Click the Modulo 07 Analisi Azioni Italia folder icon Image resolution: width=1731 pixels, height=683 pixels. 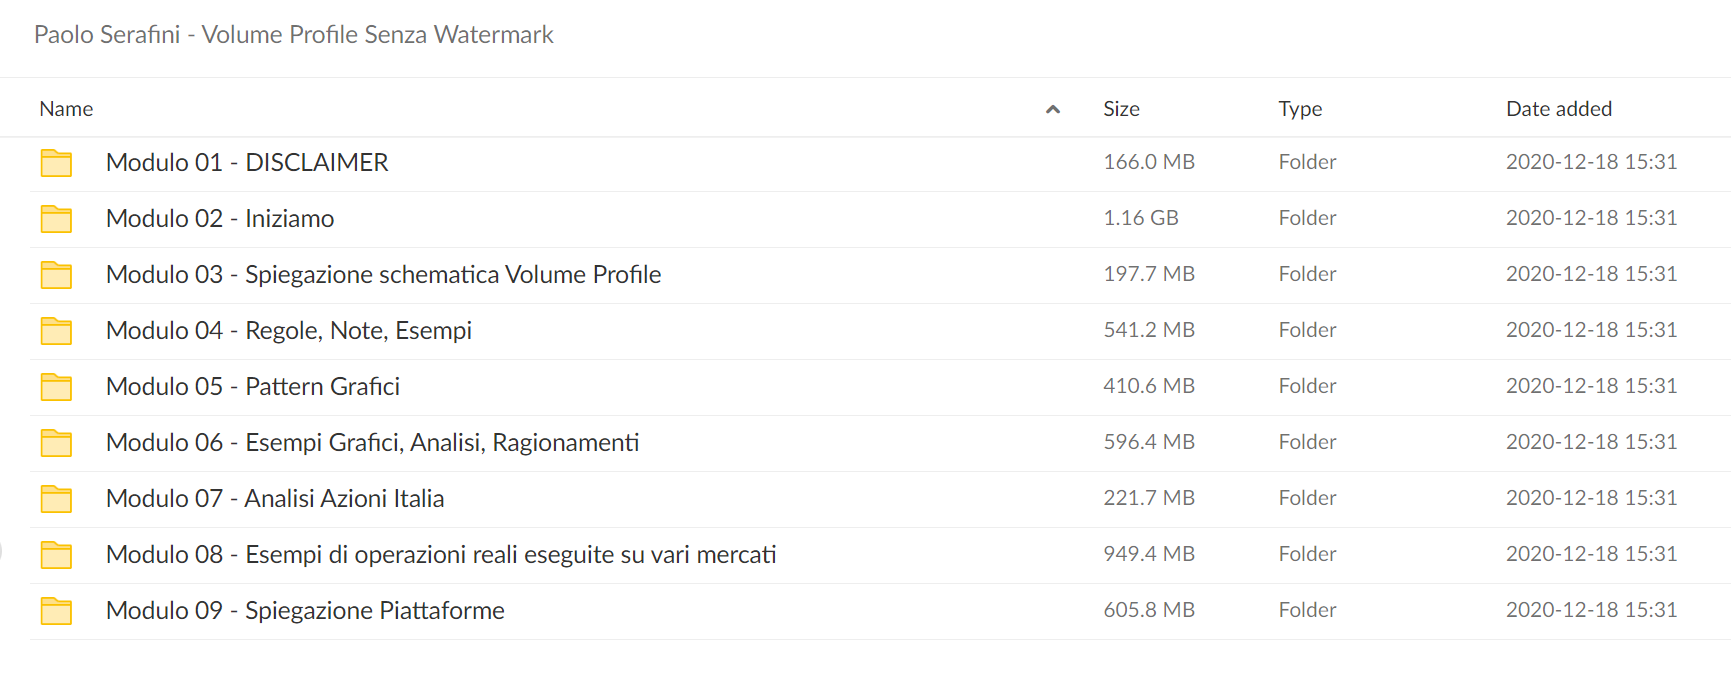point(56,499)
